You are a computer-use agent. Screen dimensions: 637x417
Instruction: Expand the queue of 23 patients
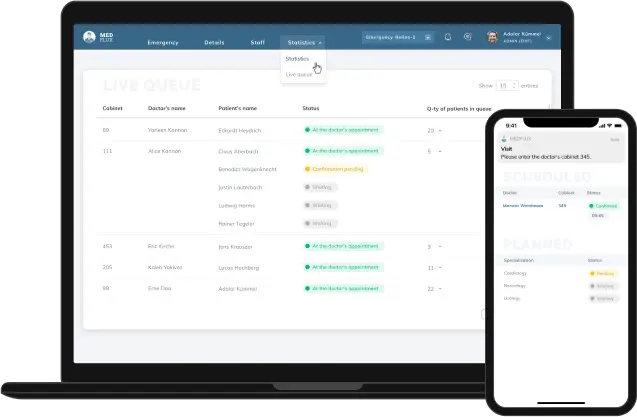(x=441, y=130)
